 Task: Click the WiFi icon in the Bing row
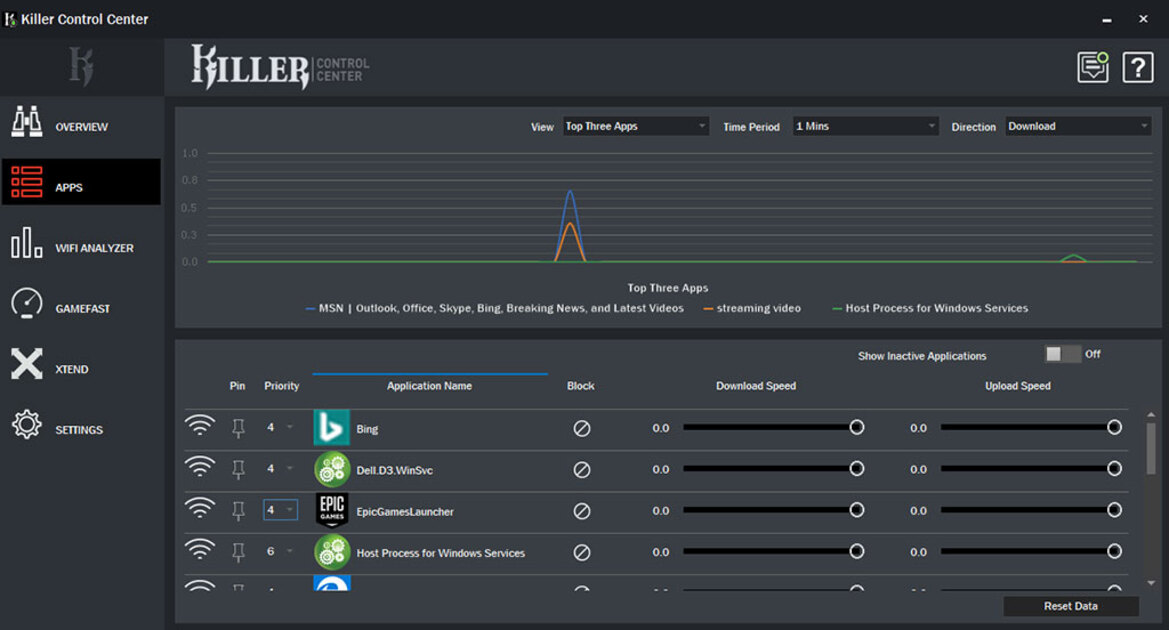point(200,426)
